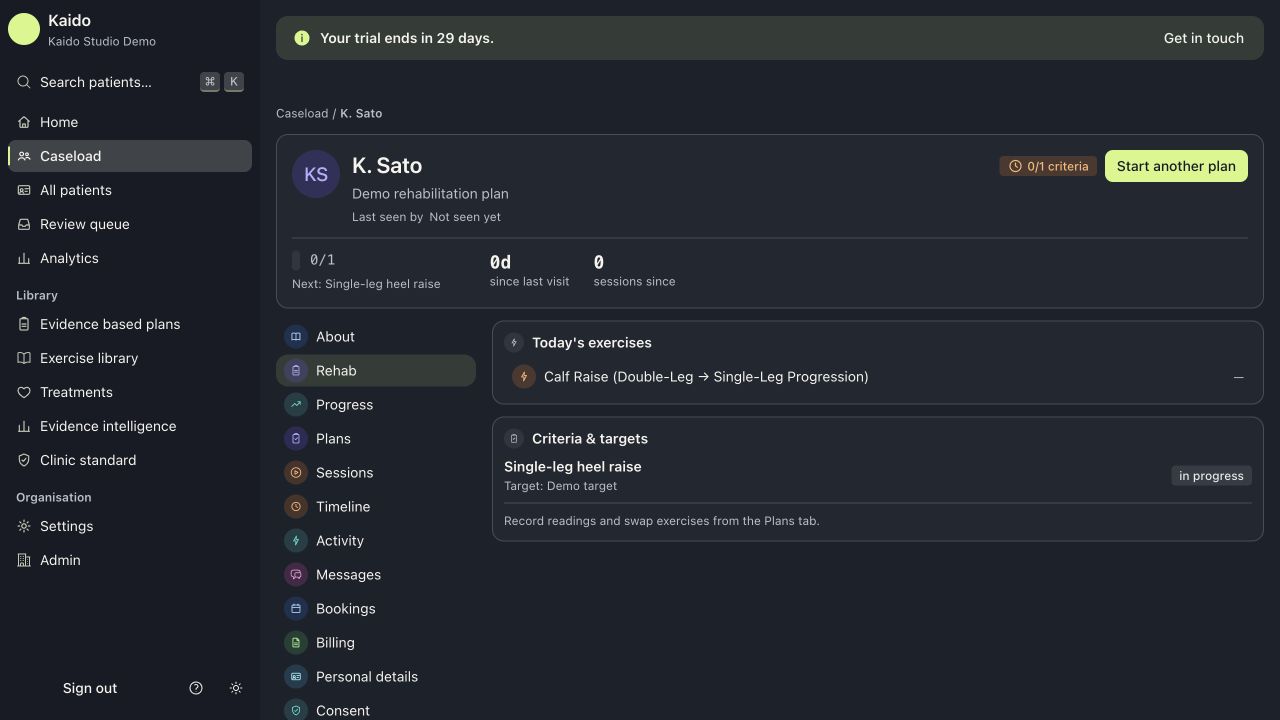
Task: Click the Search patients field
Action: 130,82
